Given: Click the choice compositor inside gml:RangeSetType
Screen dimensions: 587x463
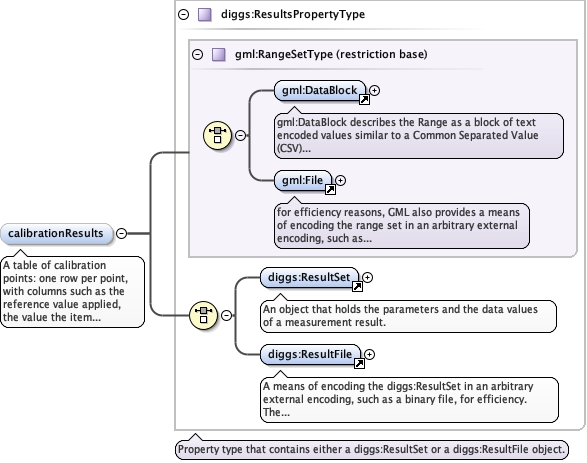Looking at the screenshot, I should point(218,135).
